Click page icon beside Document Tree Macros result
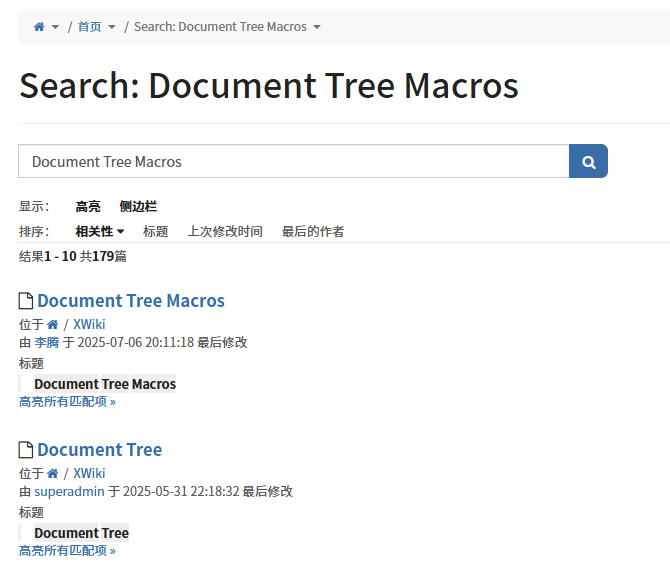The width and height of the screenshot is (670, 573). pos(26,301)
